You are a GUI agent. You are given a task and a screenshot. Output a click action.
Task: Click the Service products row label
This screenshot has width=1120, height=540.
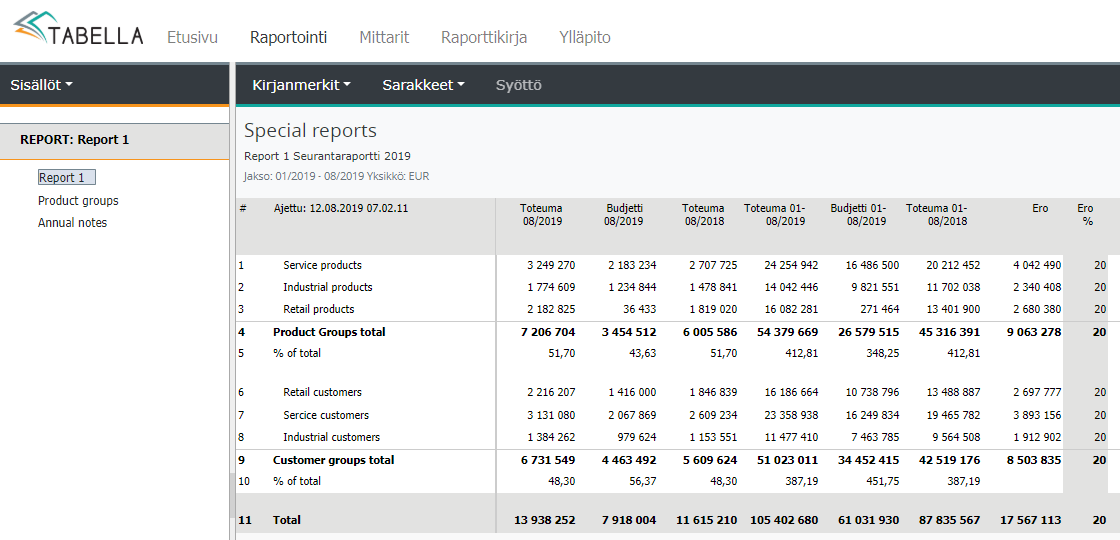[x=322, y=265]
